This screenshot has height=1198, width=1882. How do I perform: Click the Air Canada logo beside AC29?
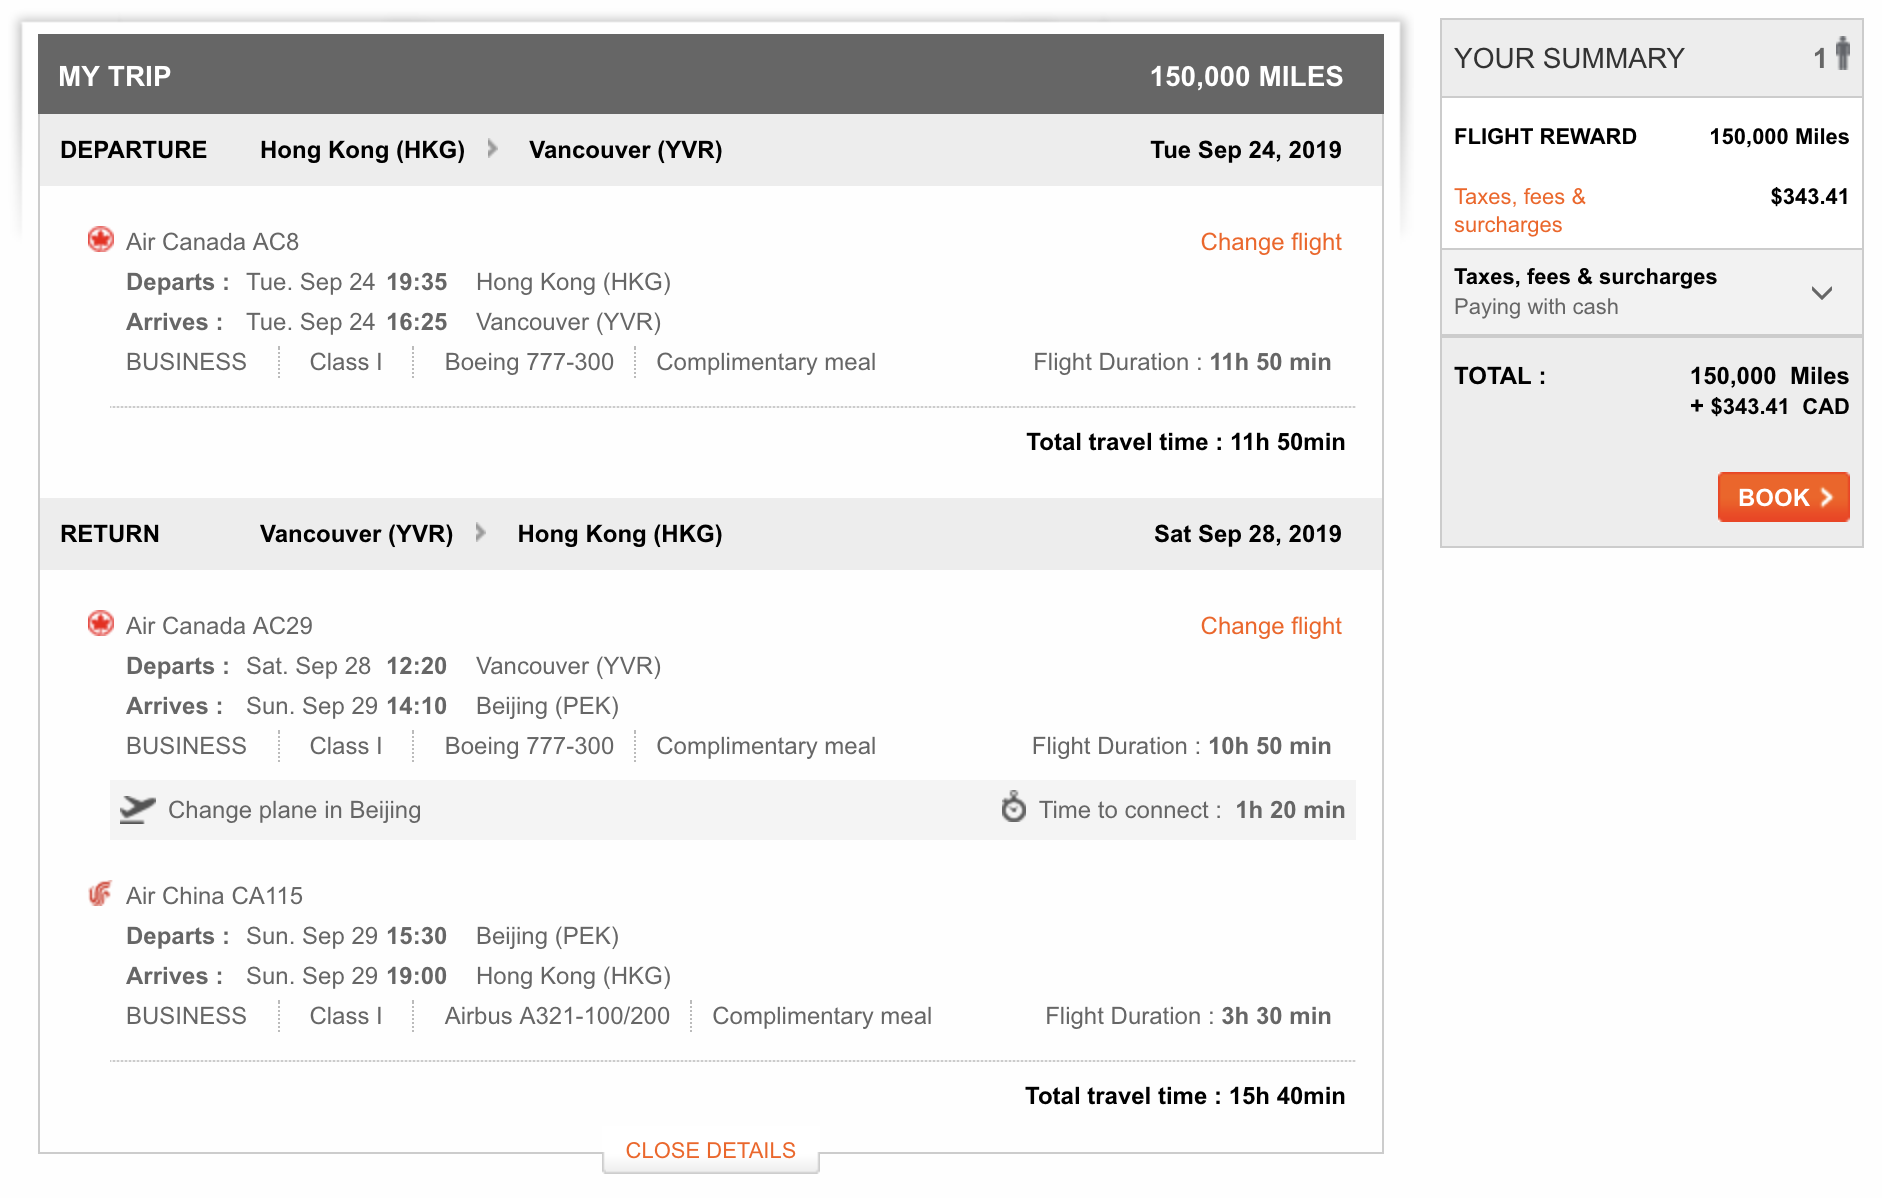[x=100, y=624]
